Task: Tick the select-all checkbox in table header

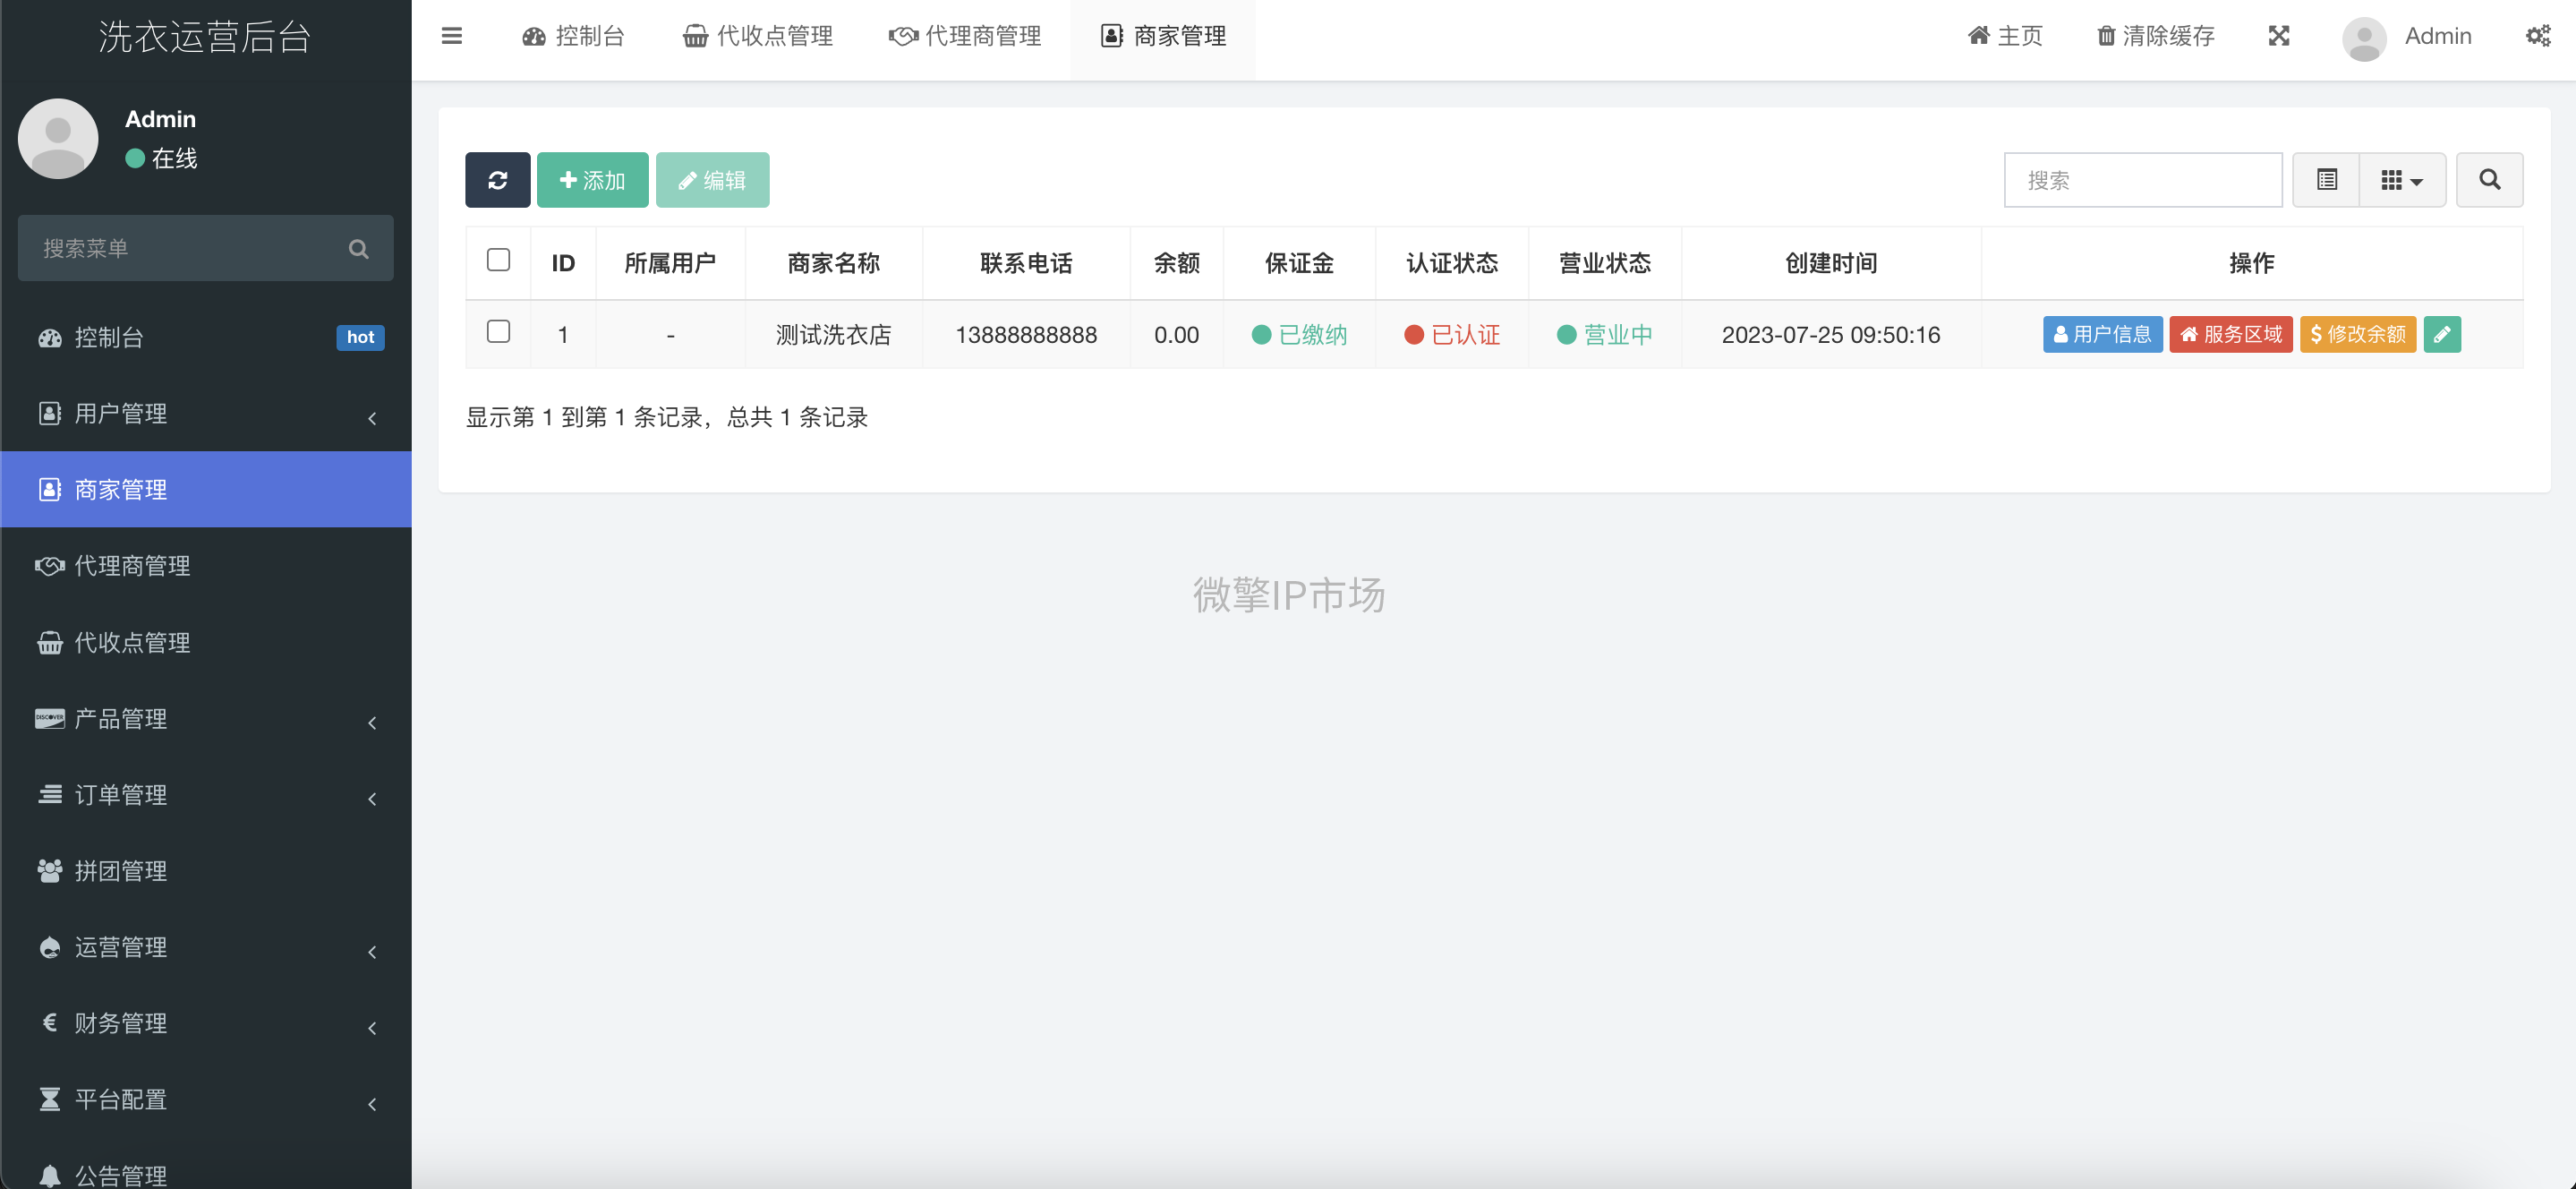Action: (x=498, y=260)
